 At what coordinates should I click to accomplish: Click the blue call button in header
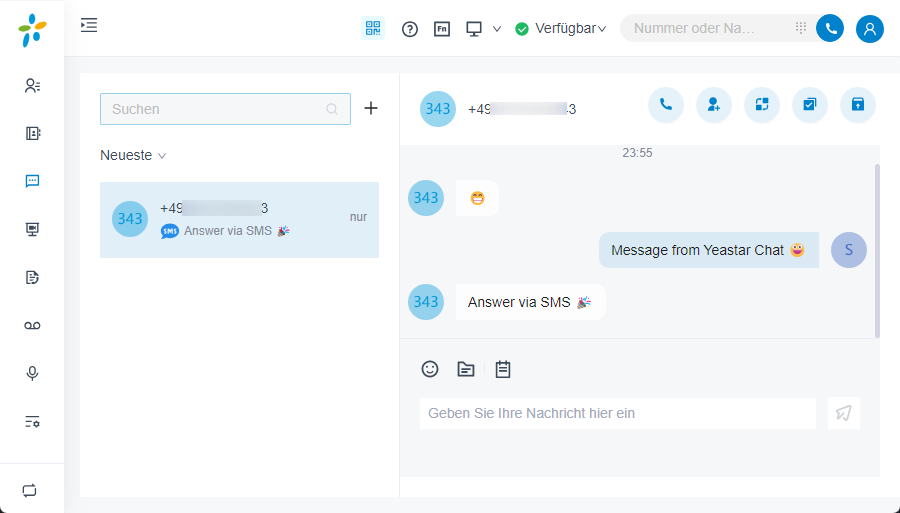click(830, 28)
